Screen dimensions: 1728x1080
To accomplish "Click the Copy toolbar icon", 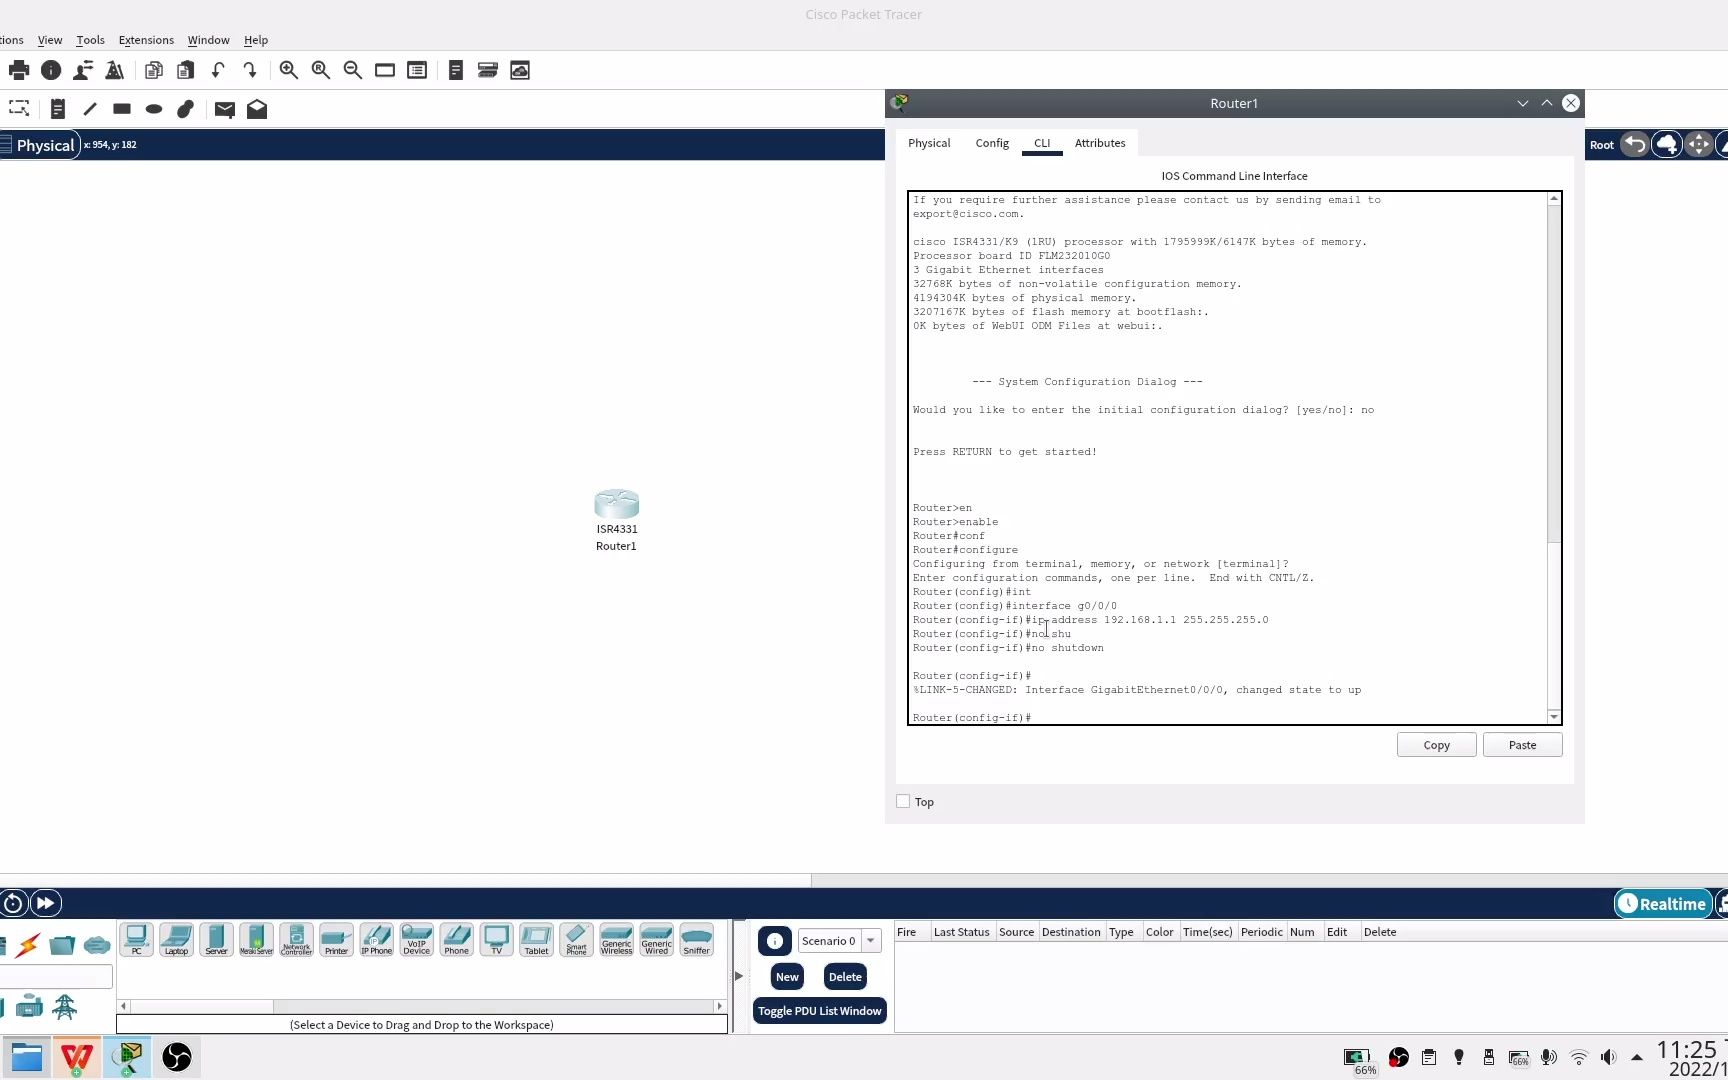I will 154,70.
